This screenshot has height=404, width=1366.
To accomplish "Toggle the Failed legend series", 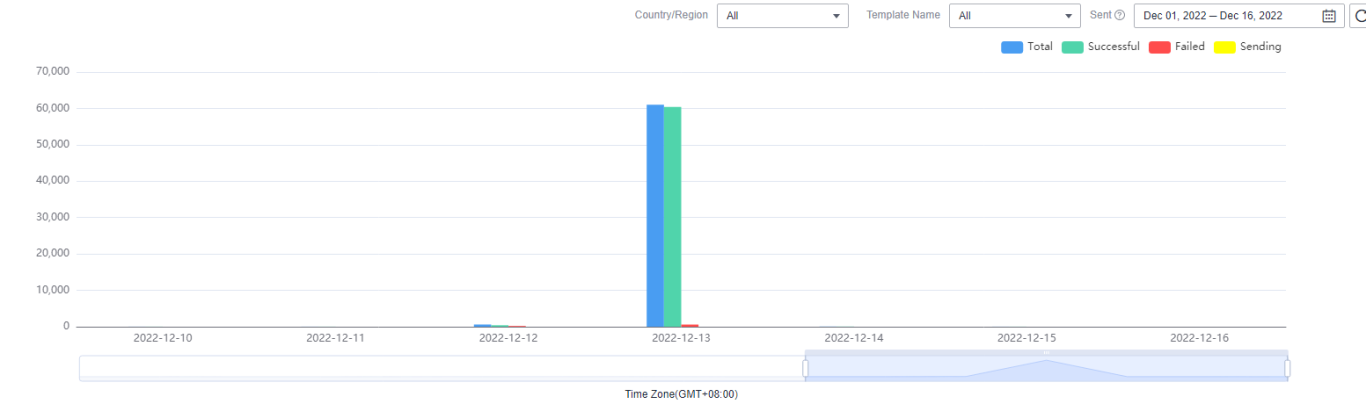I will (x=1177, y=47).
